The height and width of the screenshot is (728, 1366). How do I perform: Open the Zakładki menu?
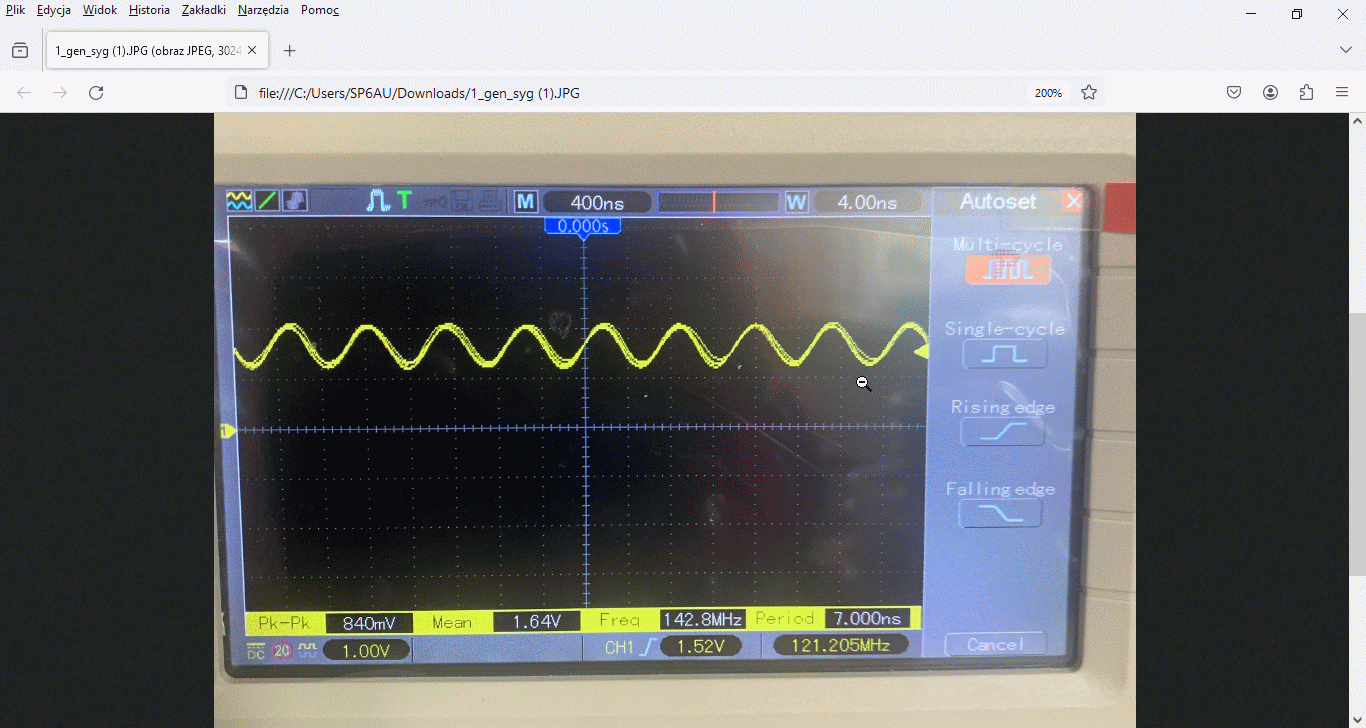[204, 10]
